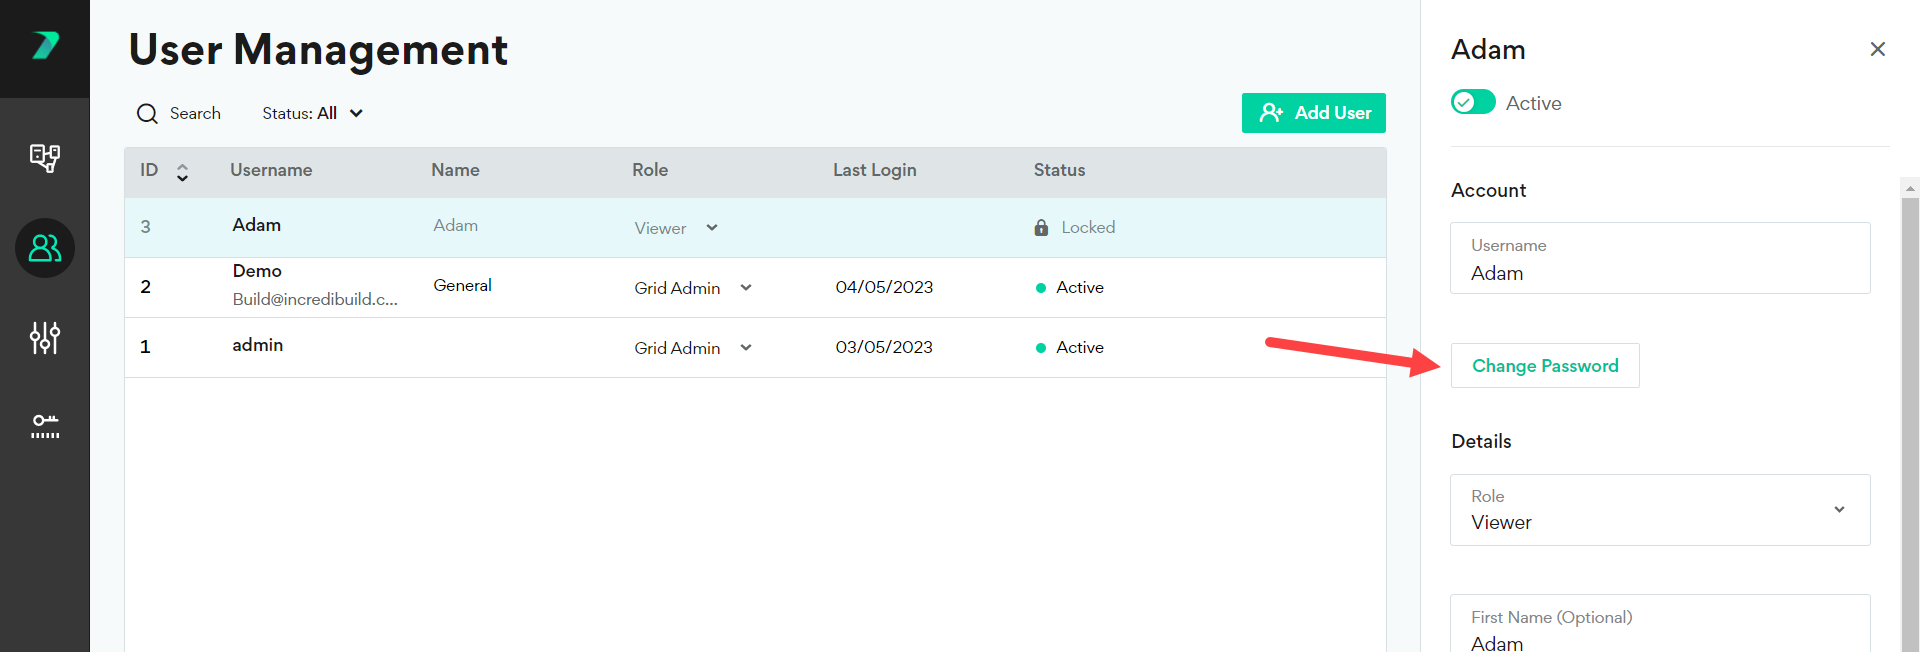The height and width of the screenshot is (652, 1920).
Task: Expand Demo's Grid Admin role dropdown
Action: (745, 288)
